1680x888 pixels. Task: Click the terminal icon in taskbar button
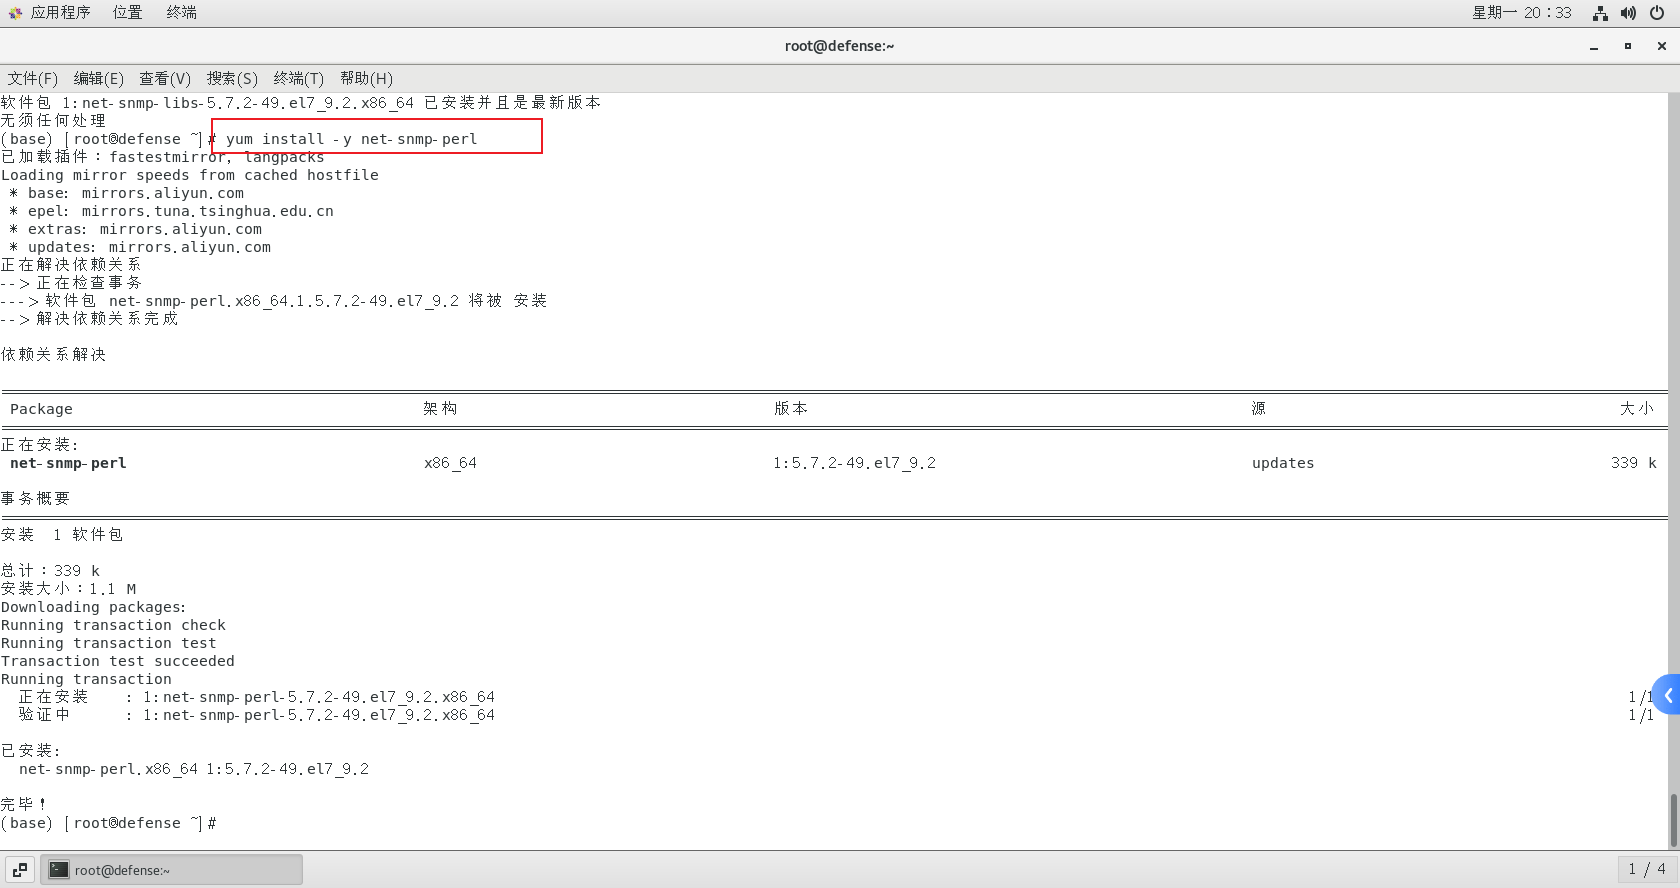(x=59, y=870)
